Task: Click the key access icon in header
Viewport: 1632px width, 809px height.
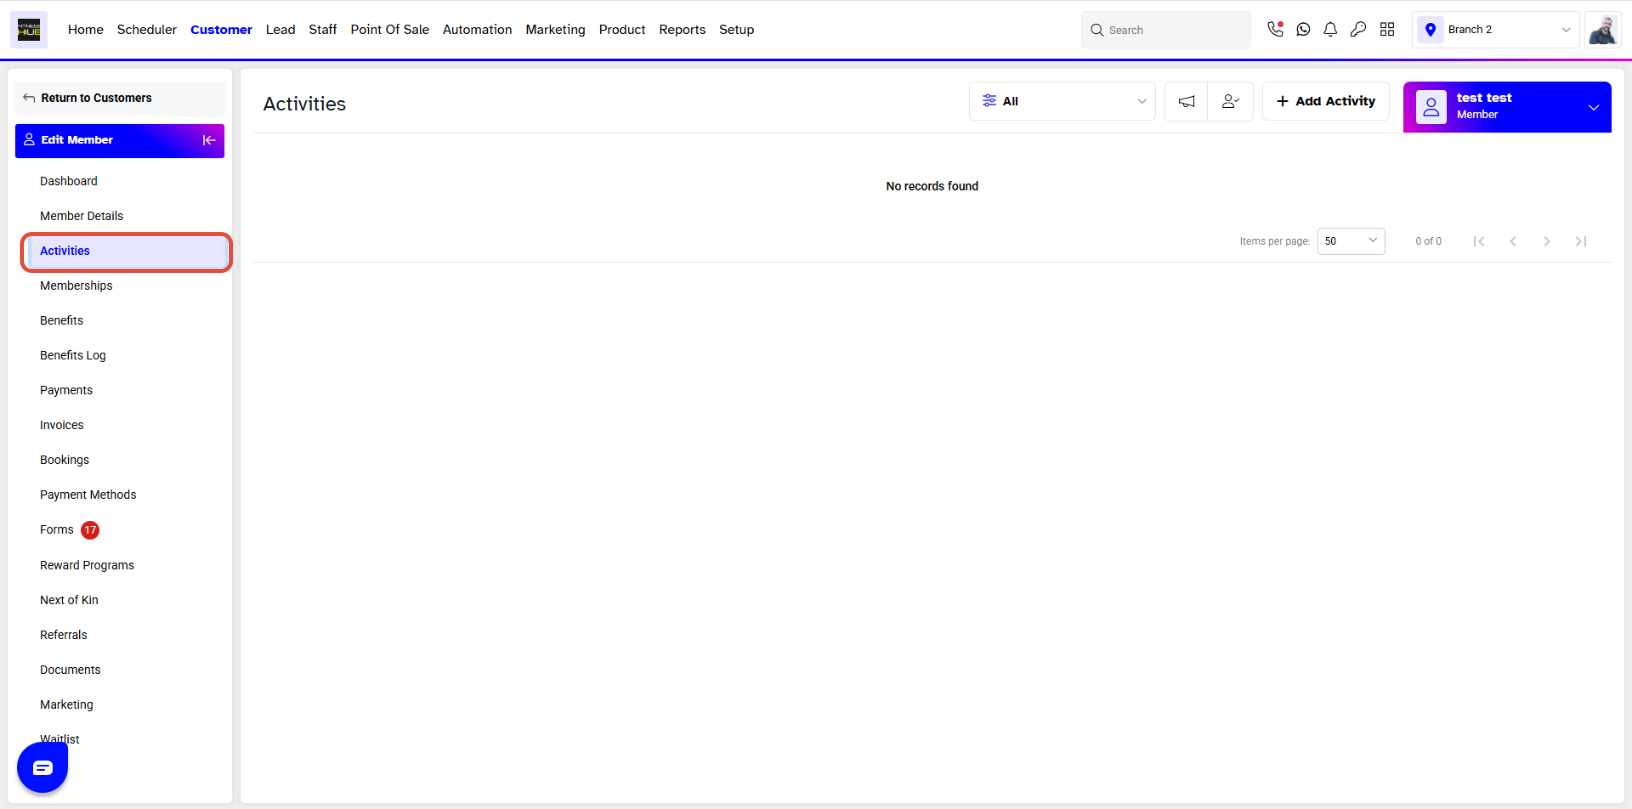Action: click(x=1358, y=29)
